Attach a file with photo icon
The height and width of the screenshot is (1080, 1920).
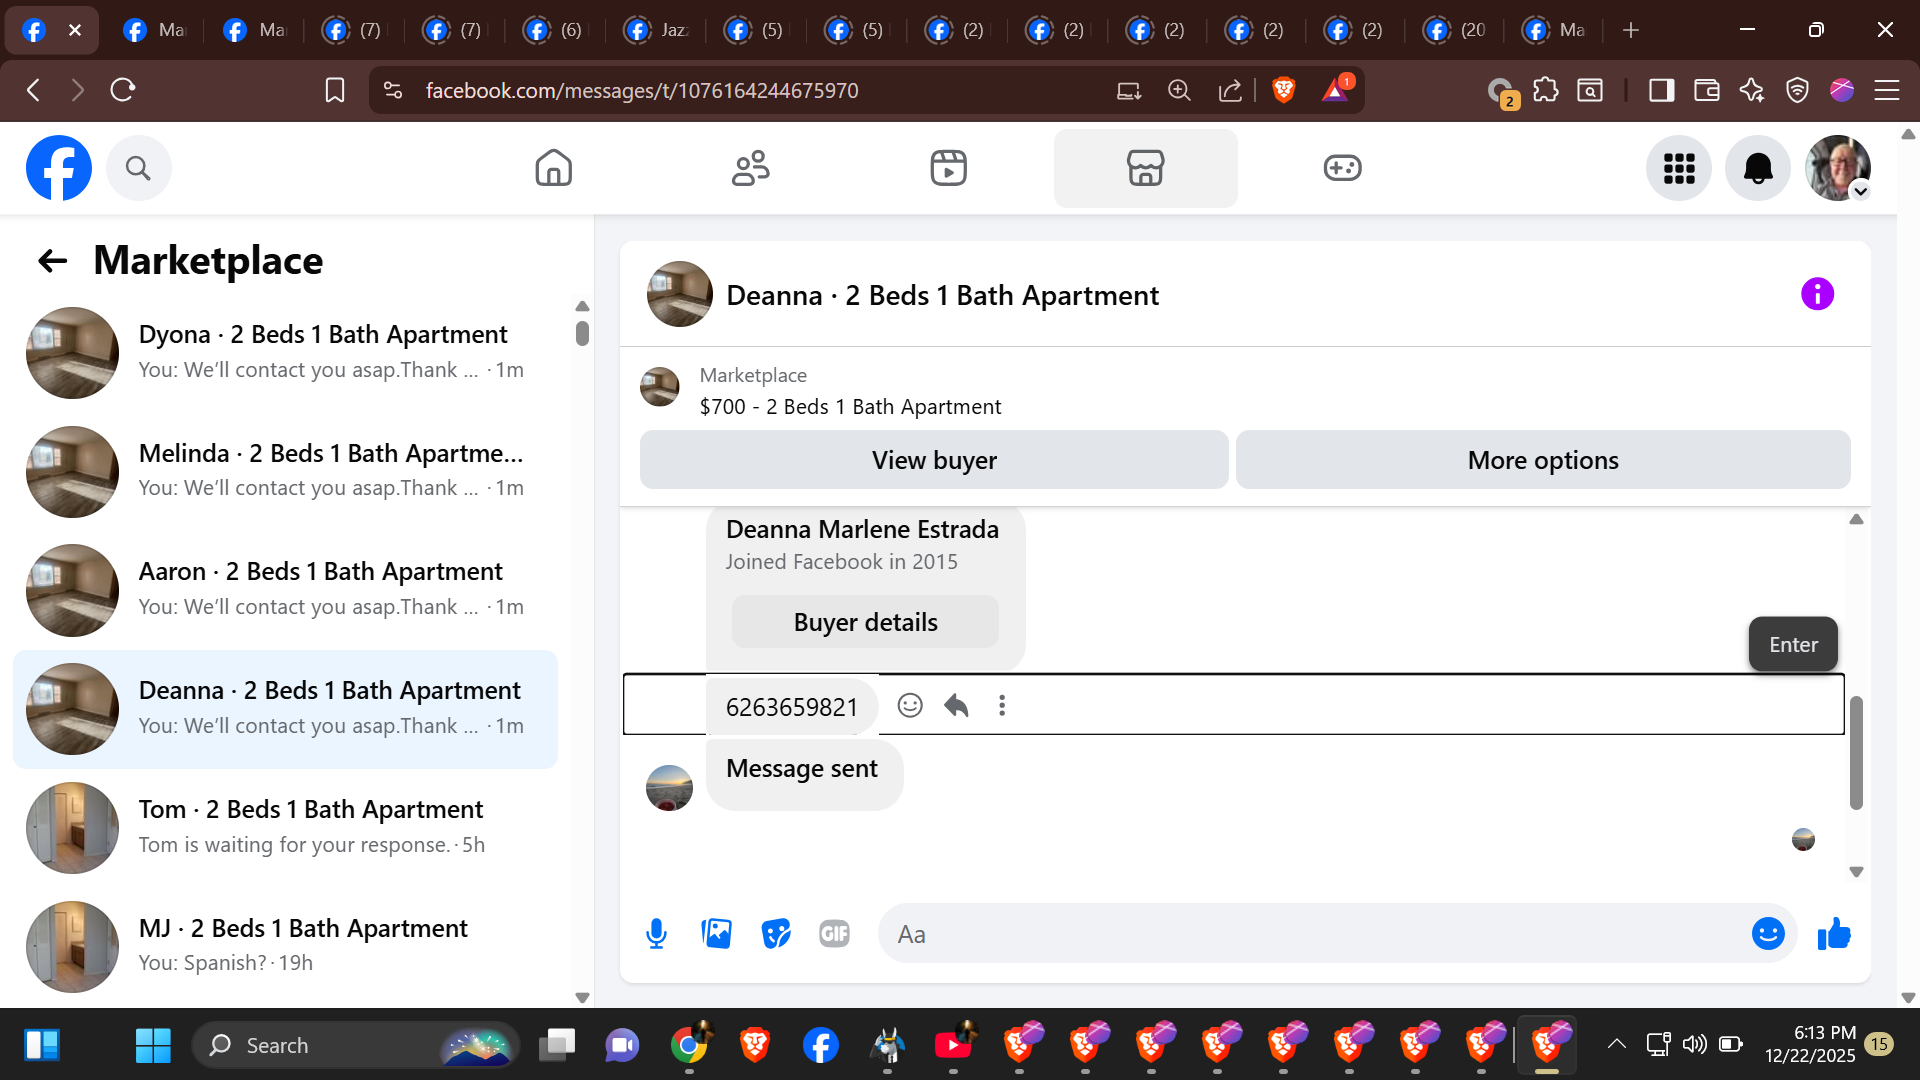pos(716,934)
